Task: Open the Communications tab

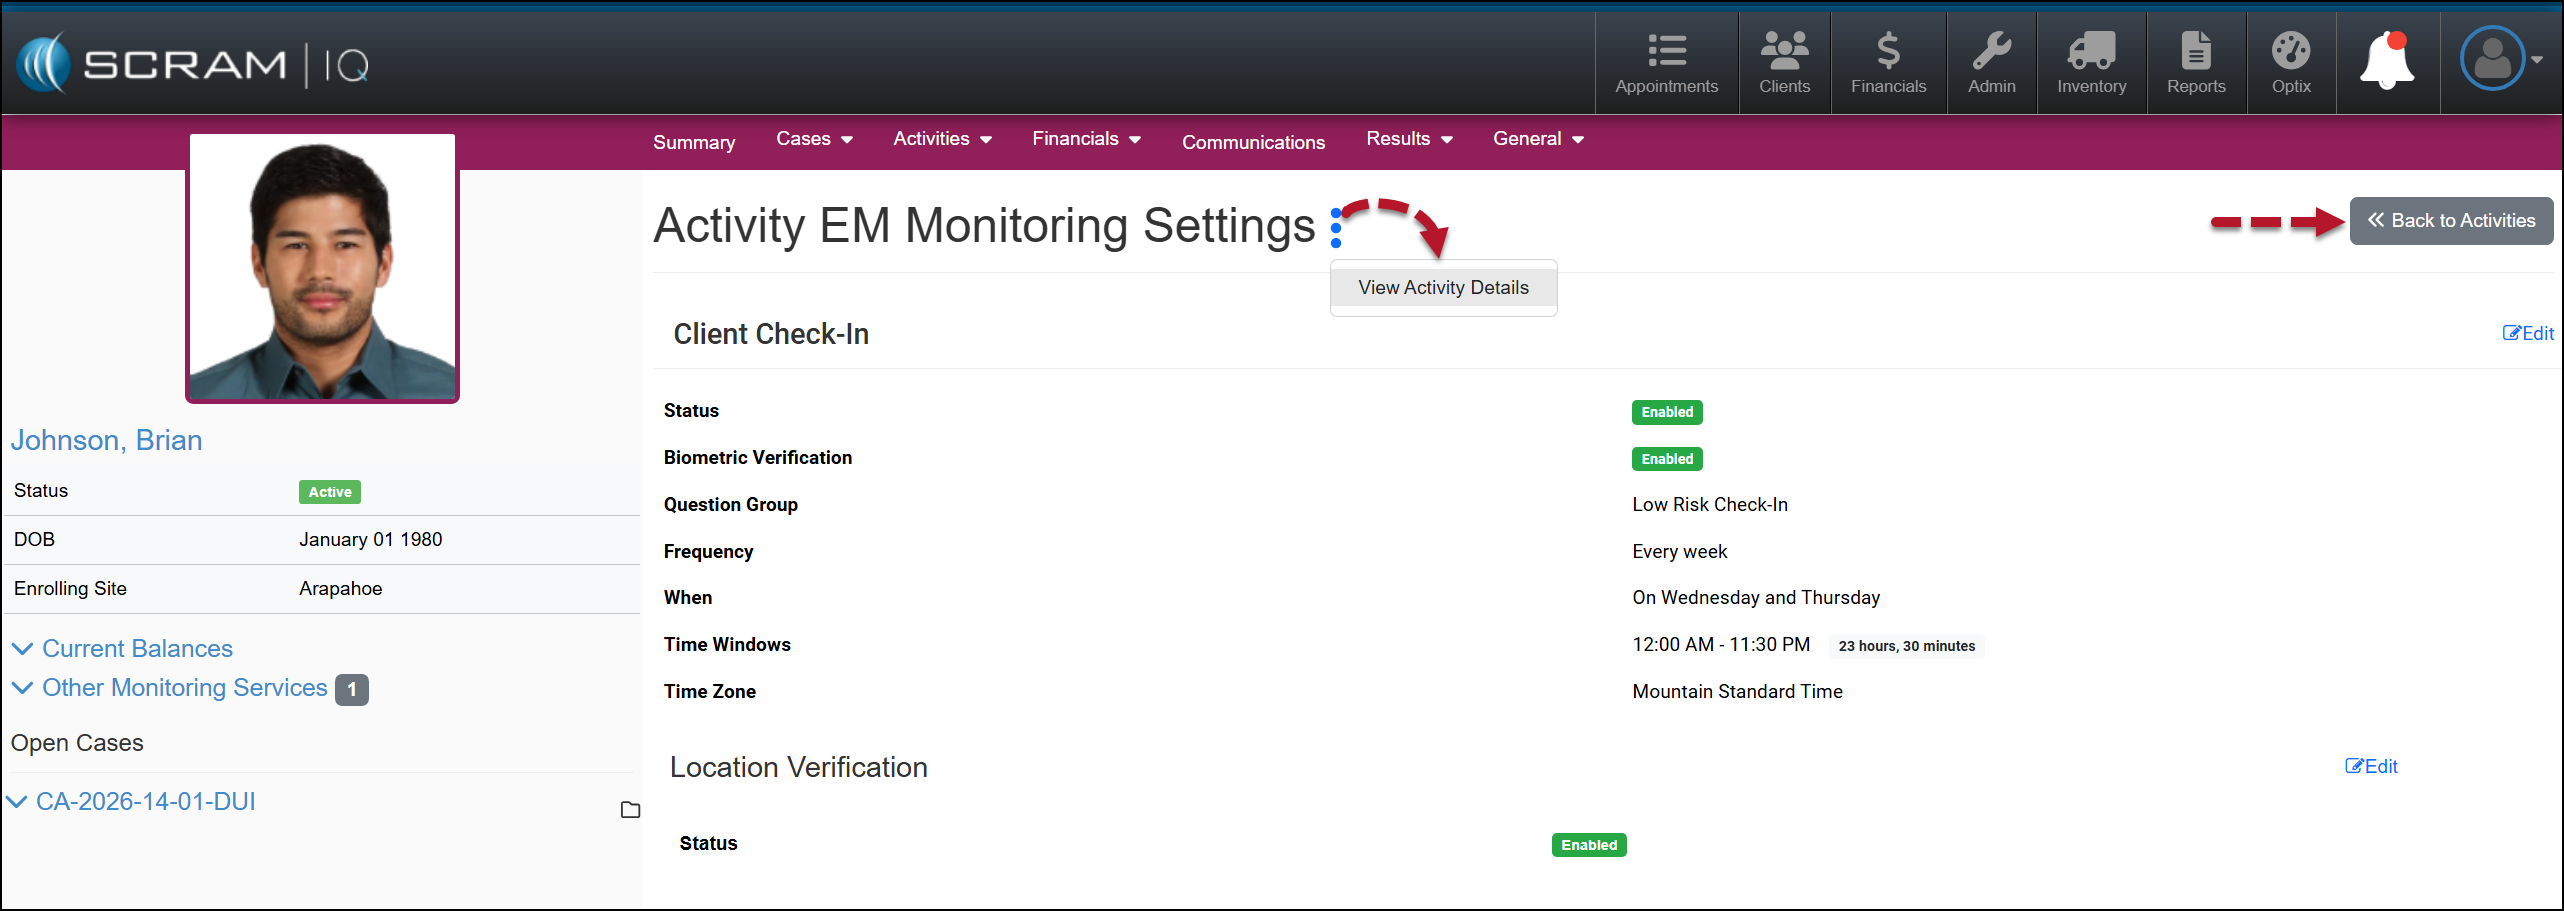Action: [x=1253, y=142]
